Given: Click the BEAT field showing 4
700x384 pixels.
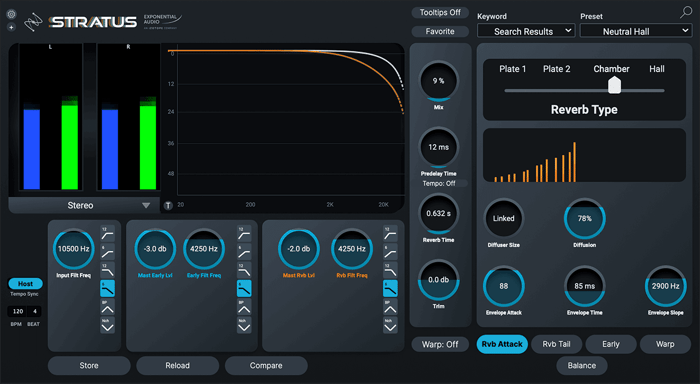Looking at the screenshot, I should click(34, 311).
